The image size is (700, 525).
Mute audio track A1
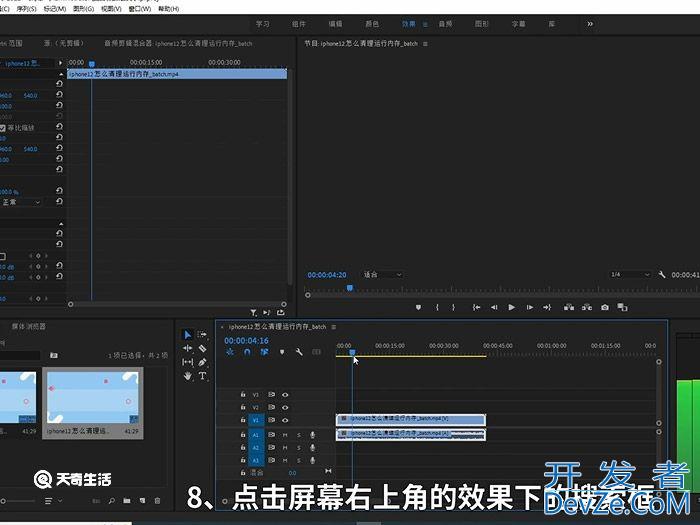tap(285, 435)
